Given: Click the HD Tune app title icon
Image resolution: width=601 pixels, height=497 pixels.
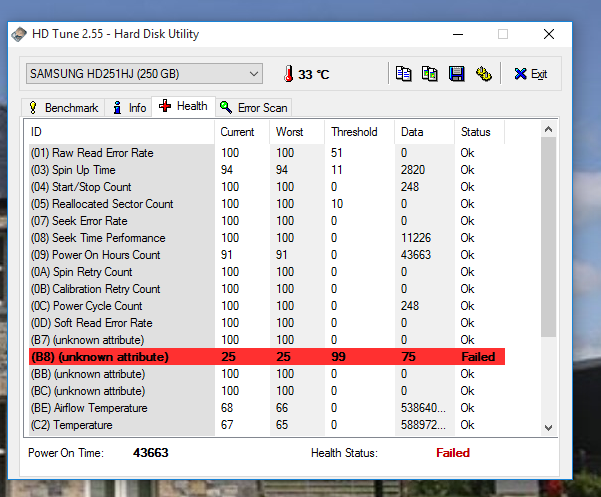Looking at the screenshot, I should [x=19, y=34].
